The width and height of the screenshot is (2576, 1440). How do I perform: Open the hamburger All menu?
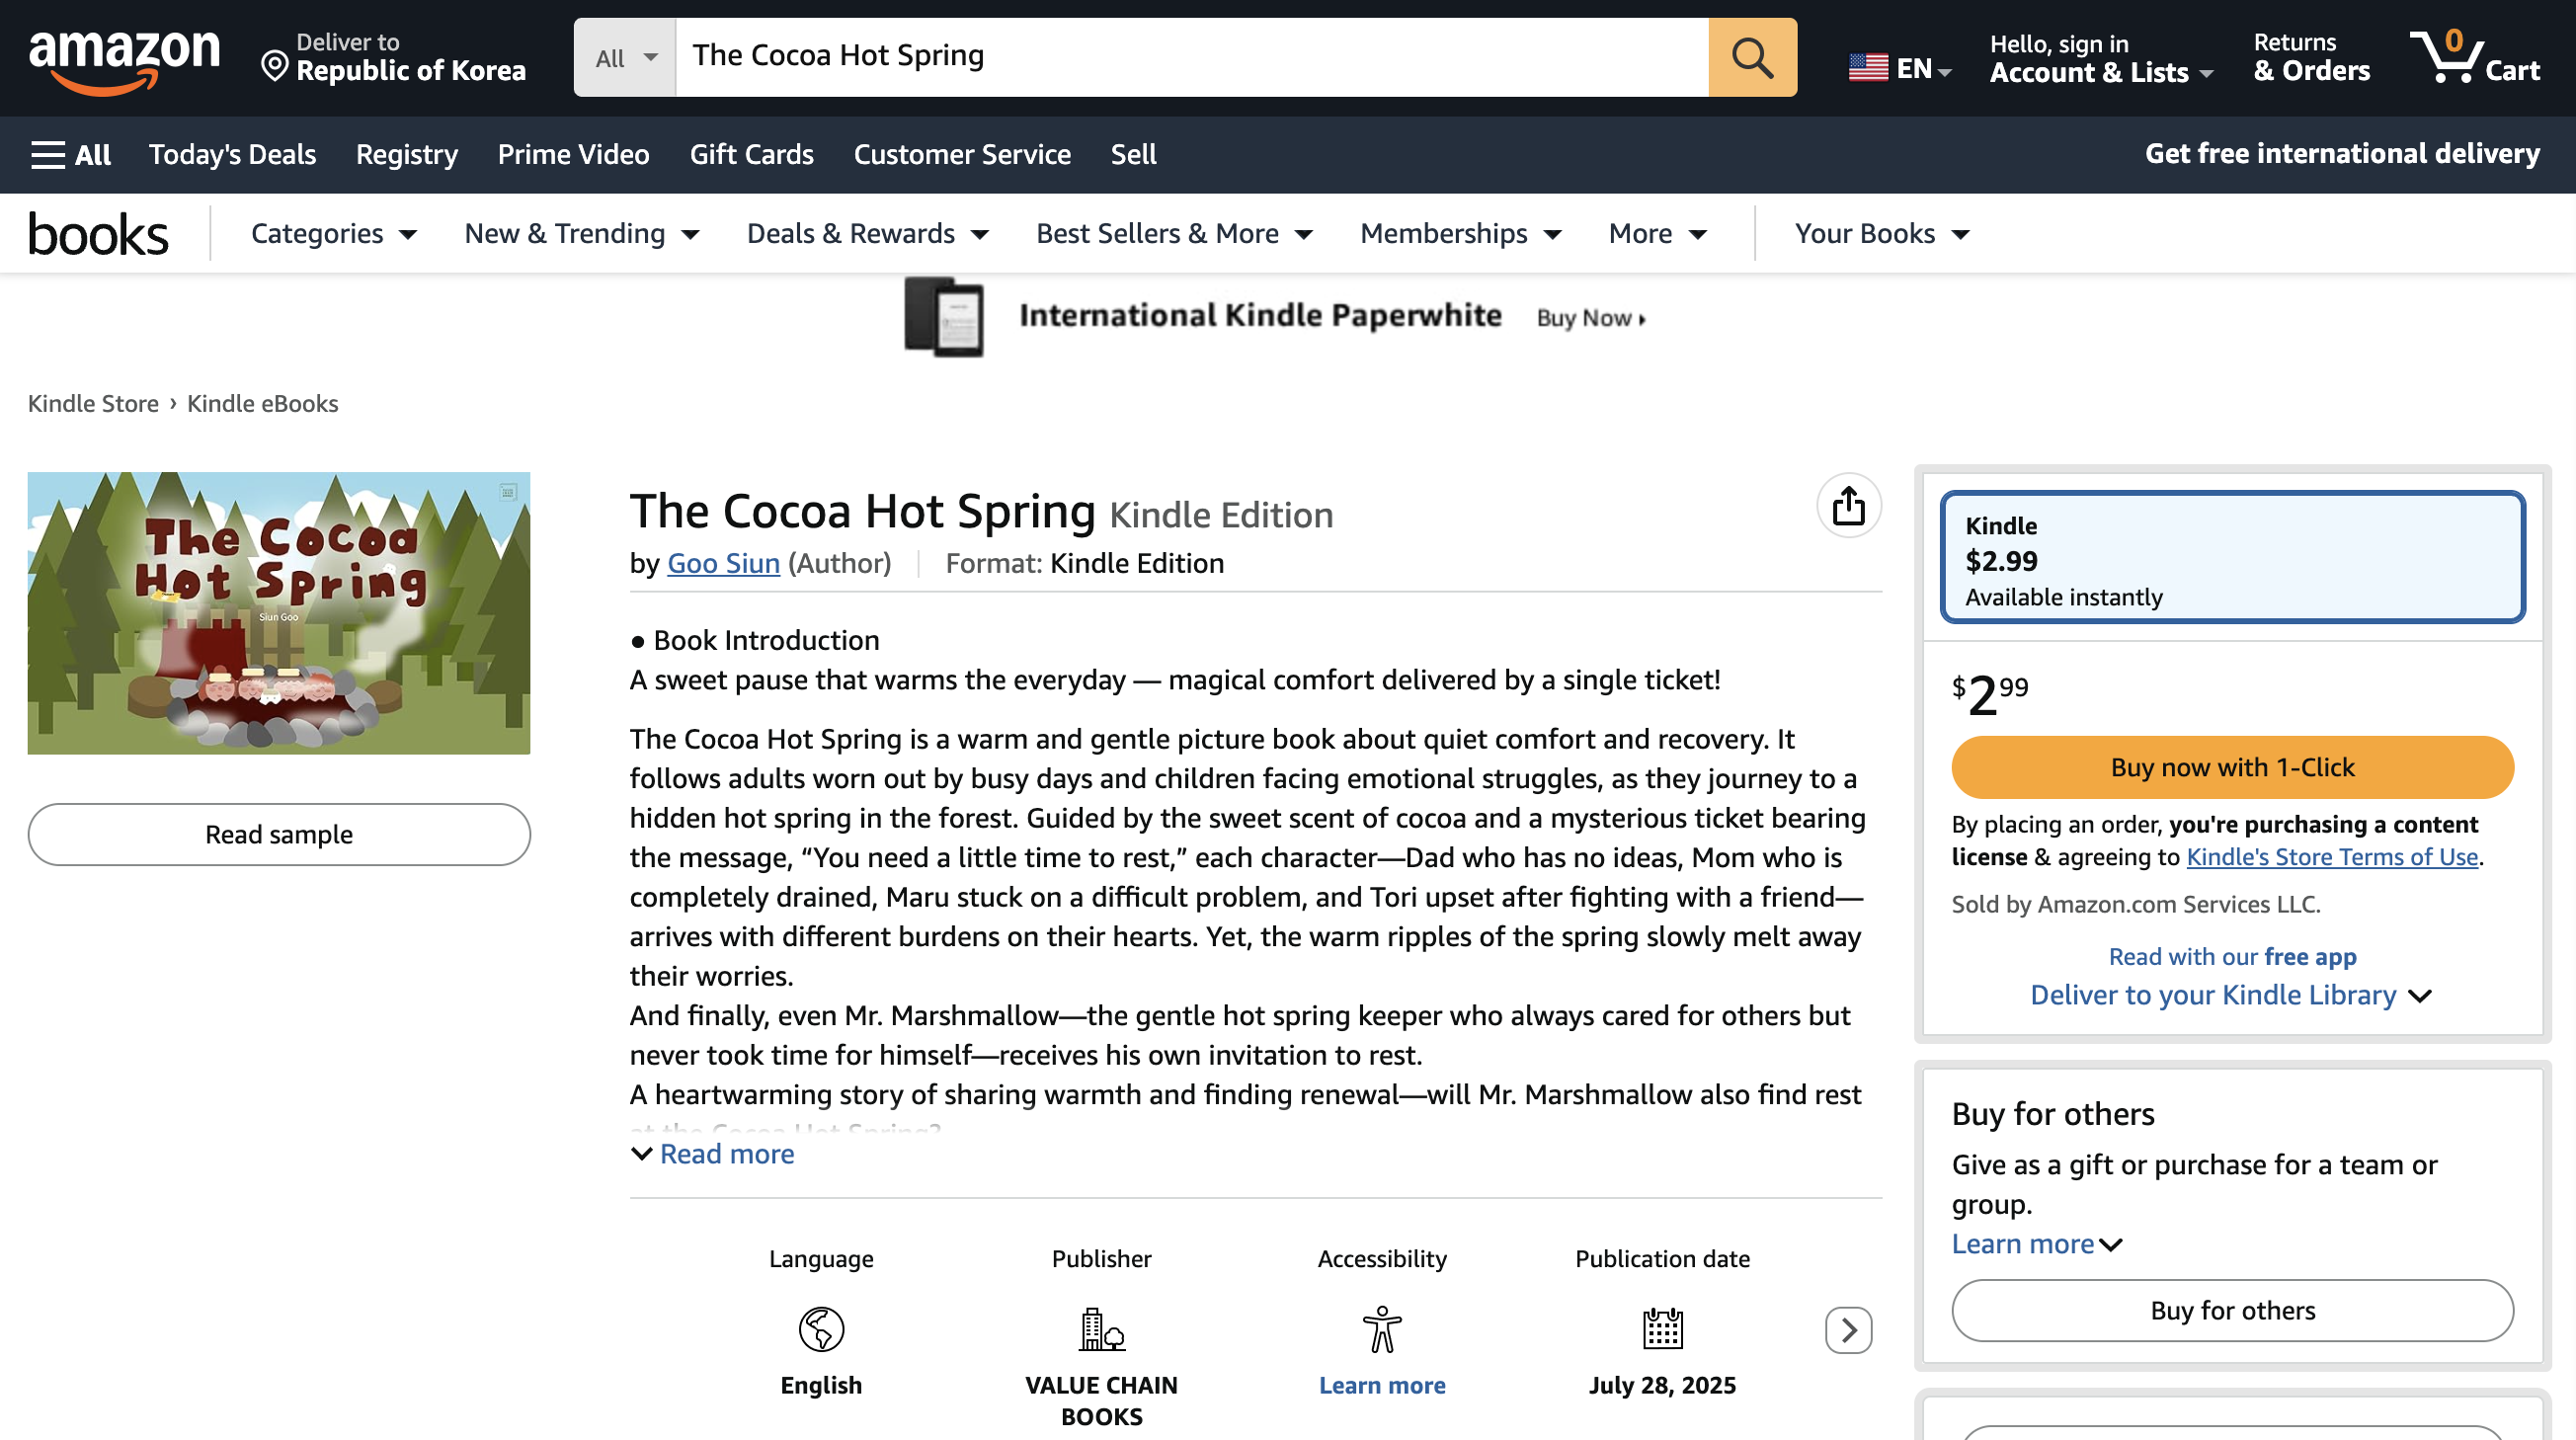[x=70, y=154]
